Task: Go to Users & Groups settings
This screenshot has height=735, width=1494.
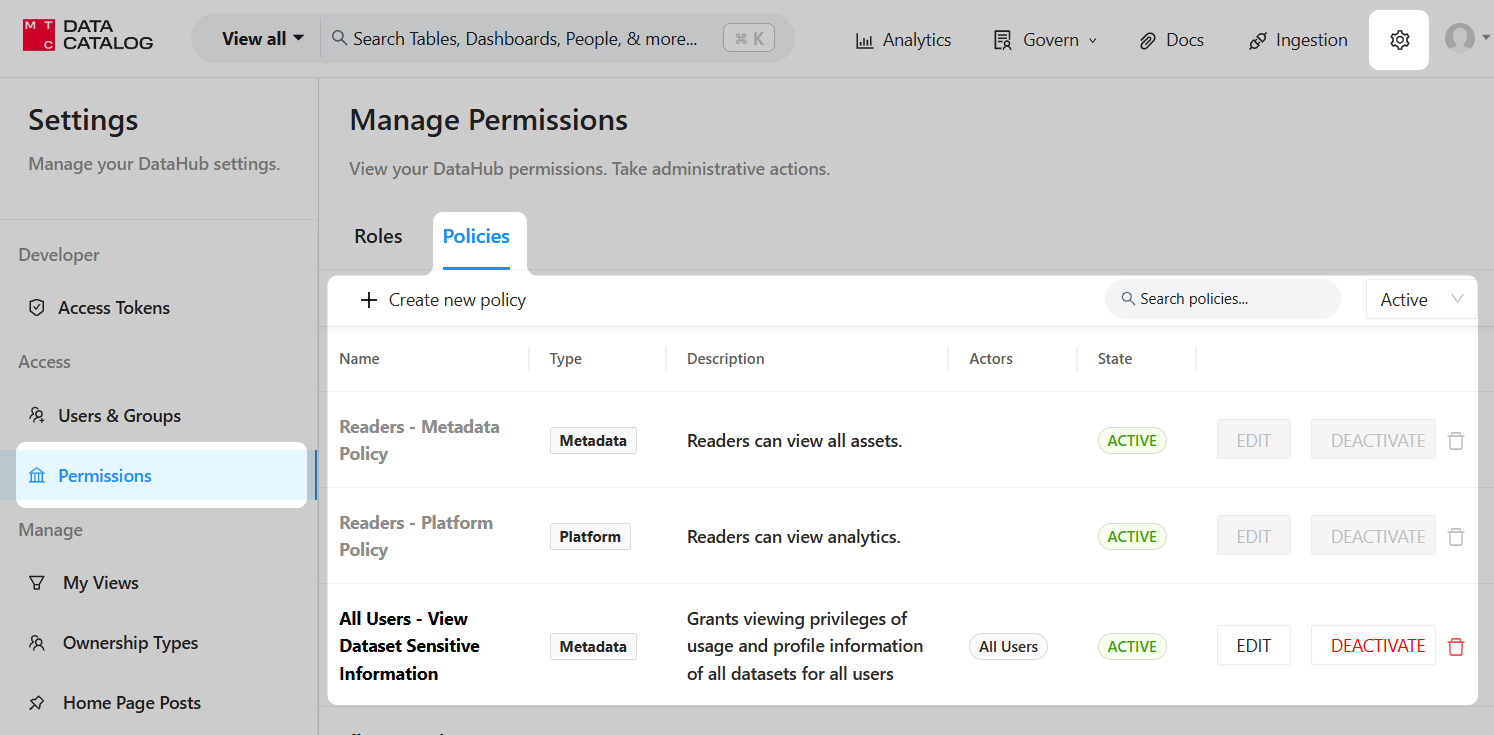Action: (x=119, y=416)
